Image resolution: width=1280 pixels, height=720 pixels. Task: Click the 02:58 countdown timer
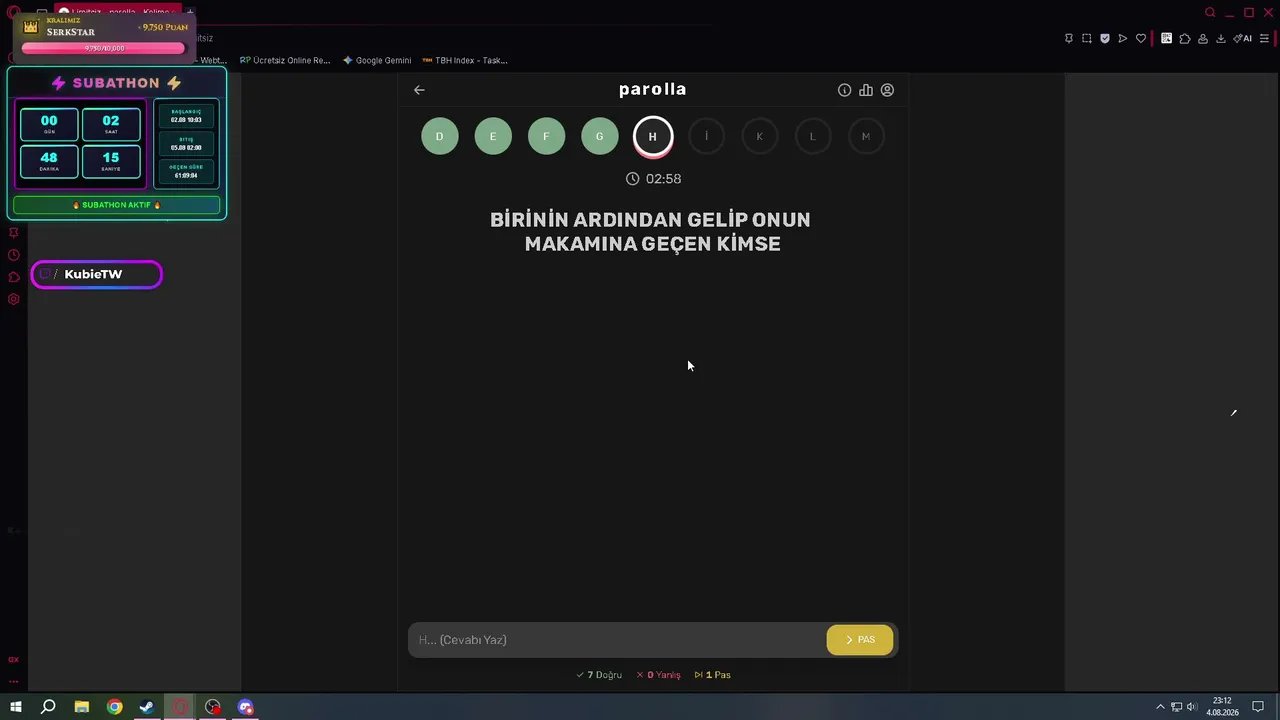point(653,179)
